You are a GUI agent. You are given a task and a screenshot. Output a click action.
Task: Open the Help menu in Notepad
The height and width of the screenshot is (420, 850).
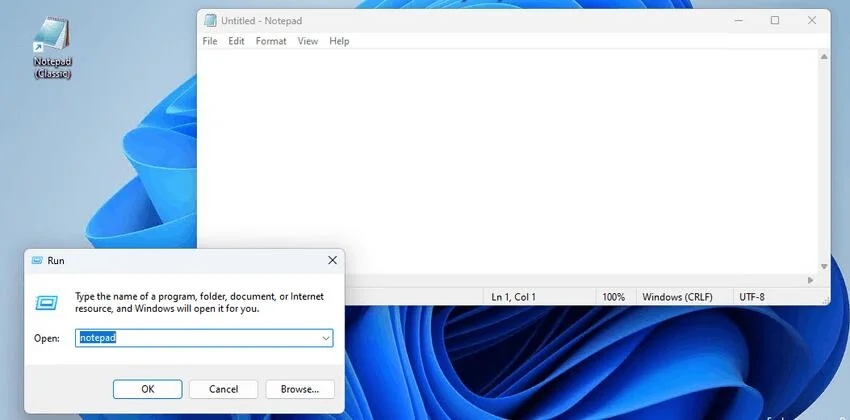pos(339,41)
